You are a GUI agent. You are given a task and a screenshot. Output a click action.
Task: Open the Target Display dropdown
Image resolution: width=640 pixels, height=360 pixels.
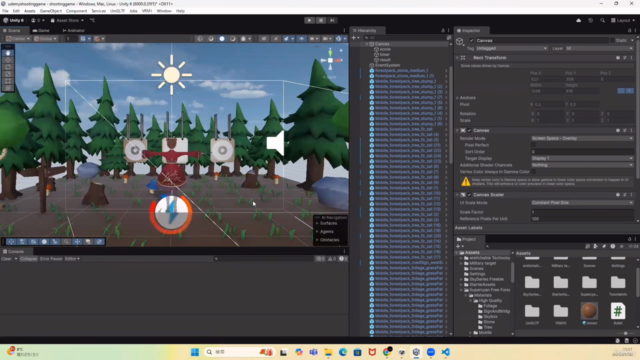point(582,158)
